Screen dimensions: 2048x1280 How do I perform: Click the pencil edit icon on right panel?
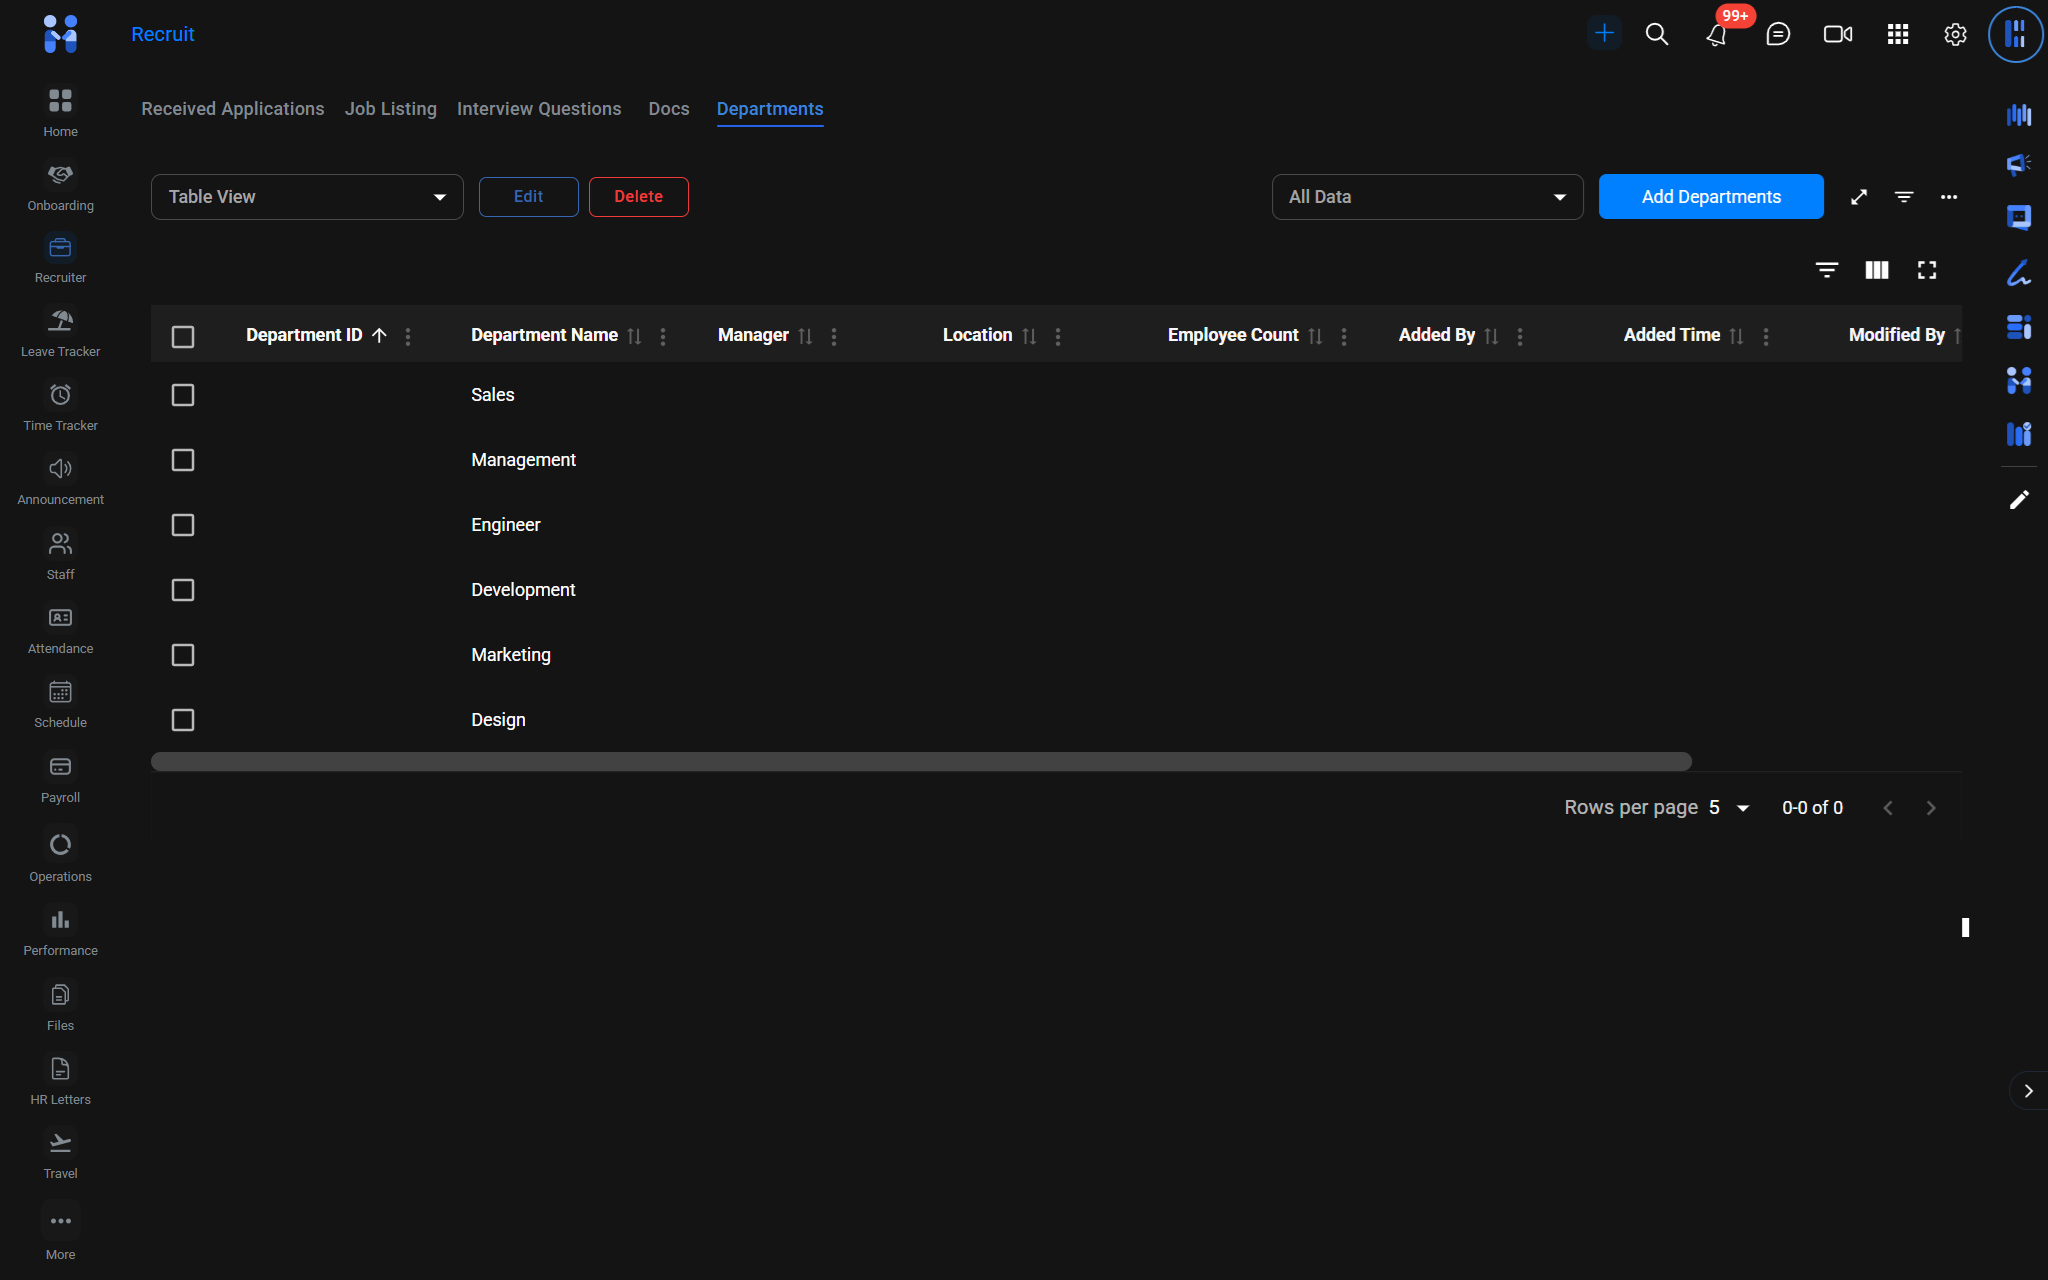pos(2018,500)
